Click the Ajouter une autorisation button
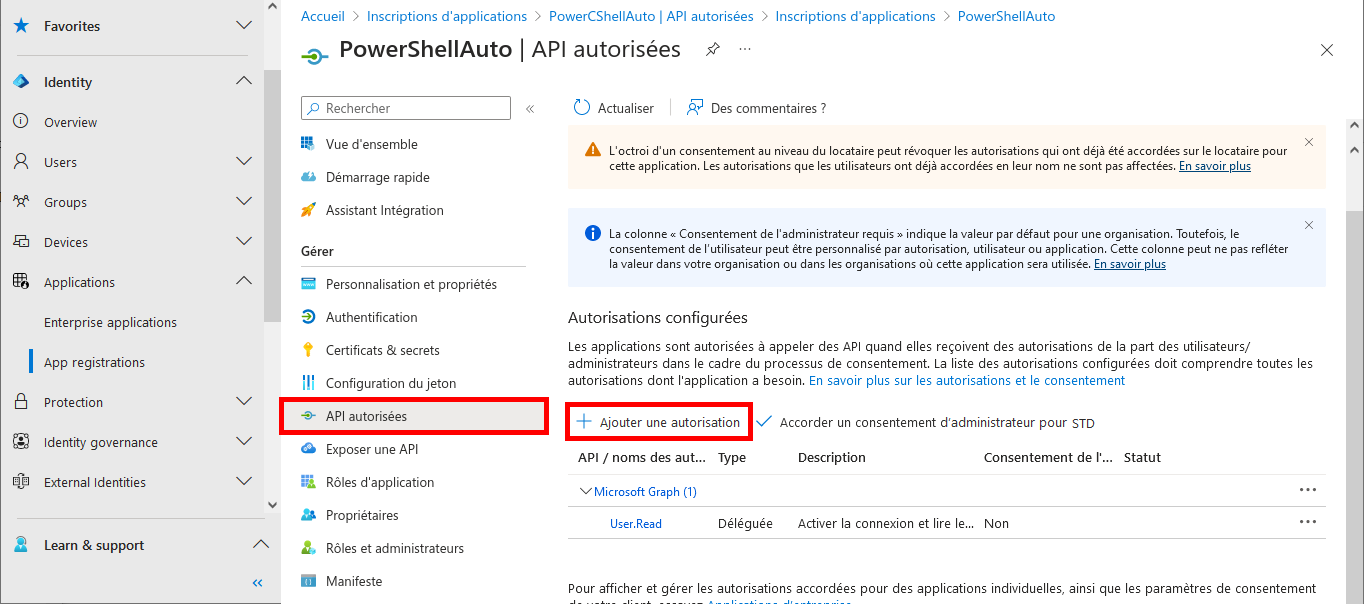The image size is (1364, 604). (x=657, y=421)
